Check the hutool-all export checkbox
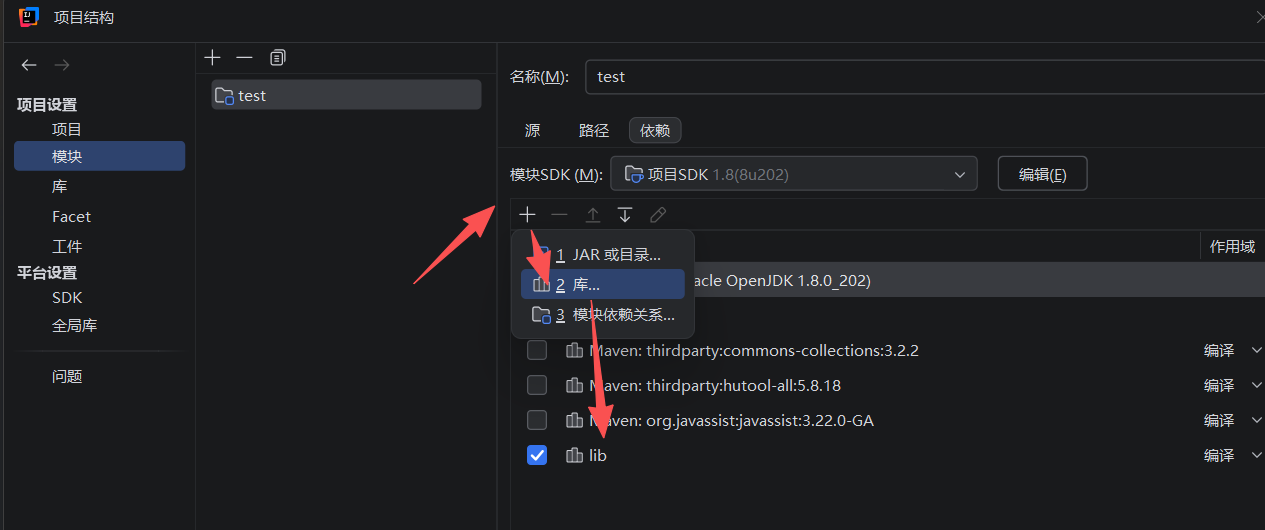The height and width of the screenshot is (530, 1265). coord(537,385)
